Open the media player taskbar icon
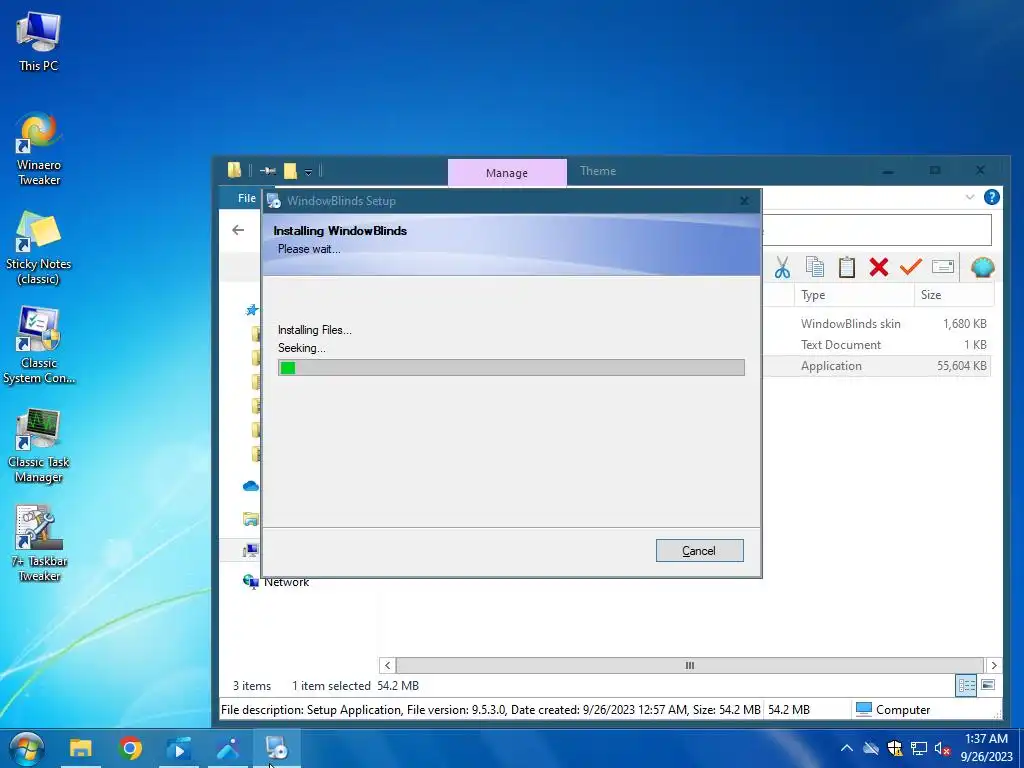This screenshot has height=768, width=1024. click(178, 748)
